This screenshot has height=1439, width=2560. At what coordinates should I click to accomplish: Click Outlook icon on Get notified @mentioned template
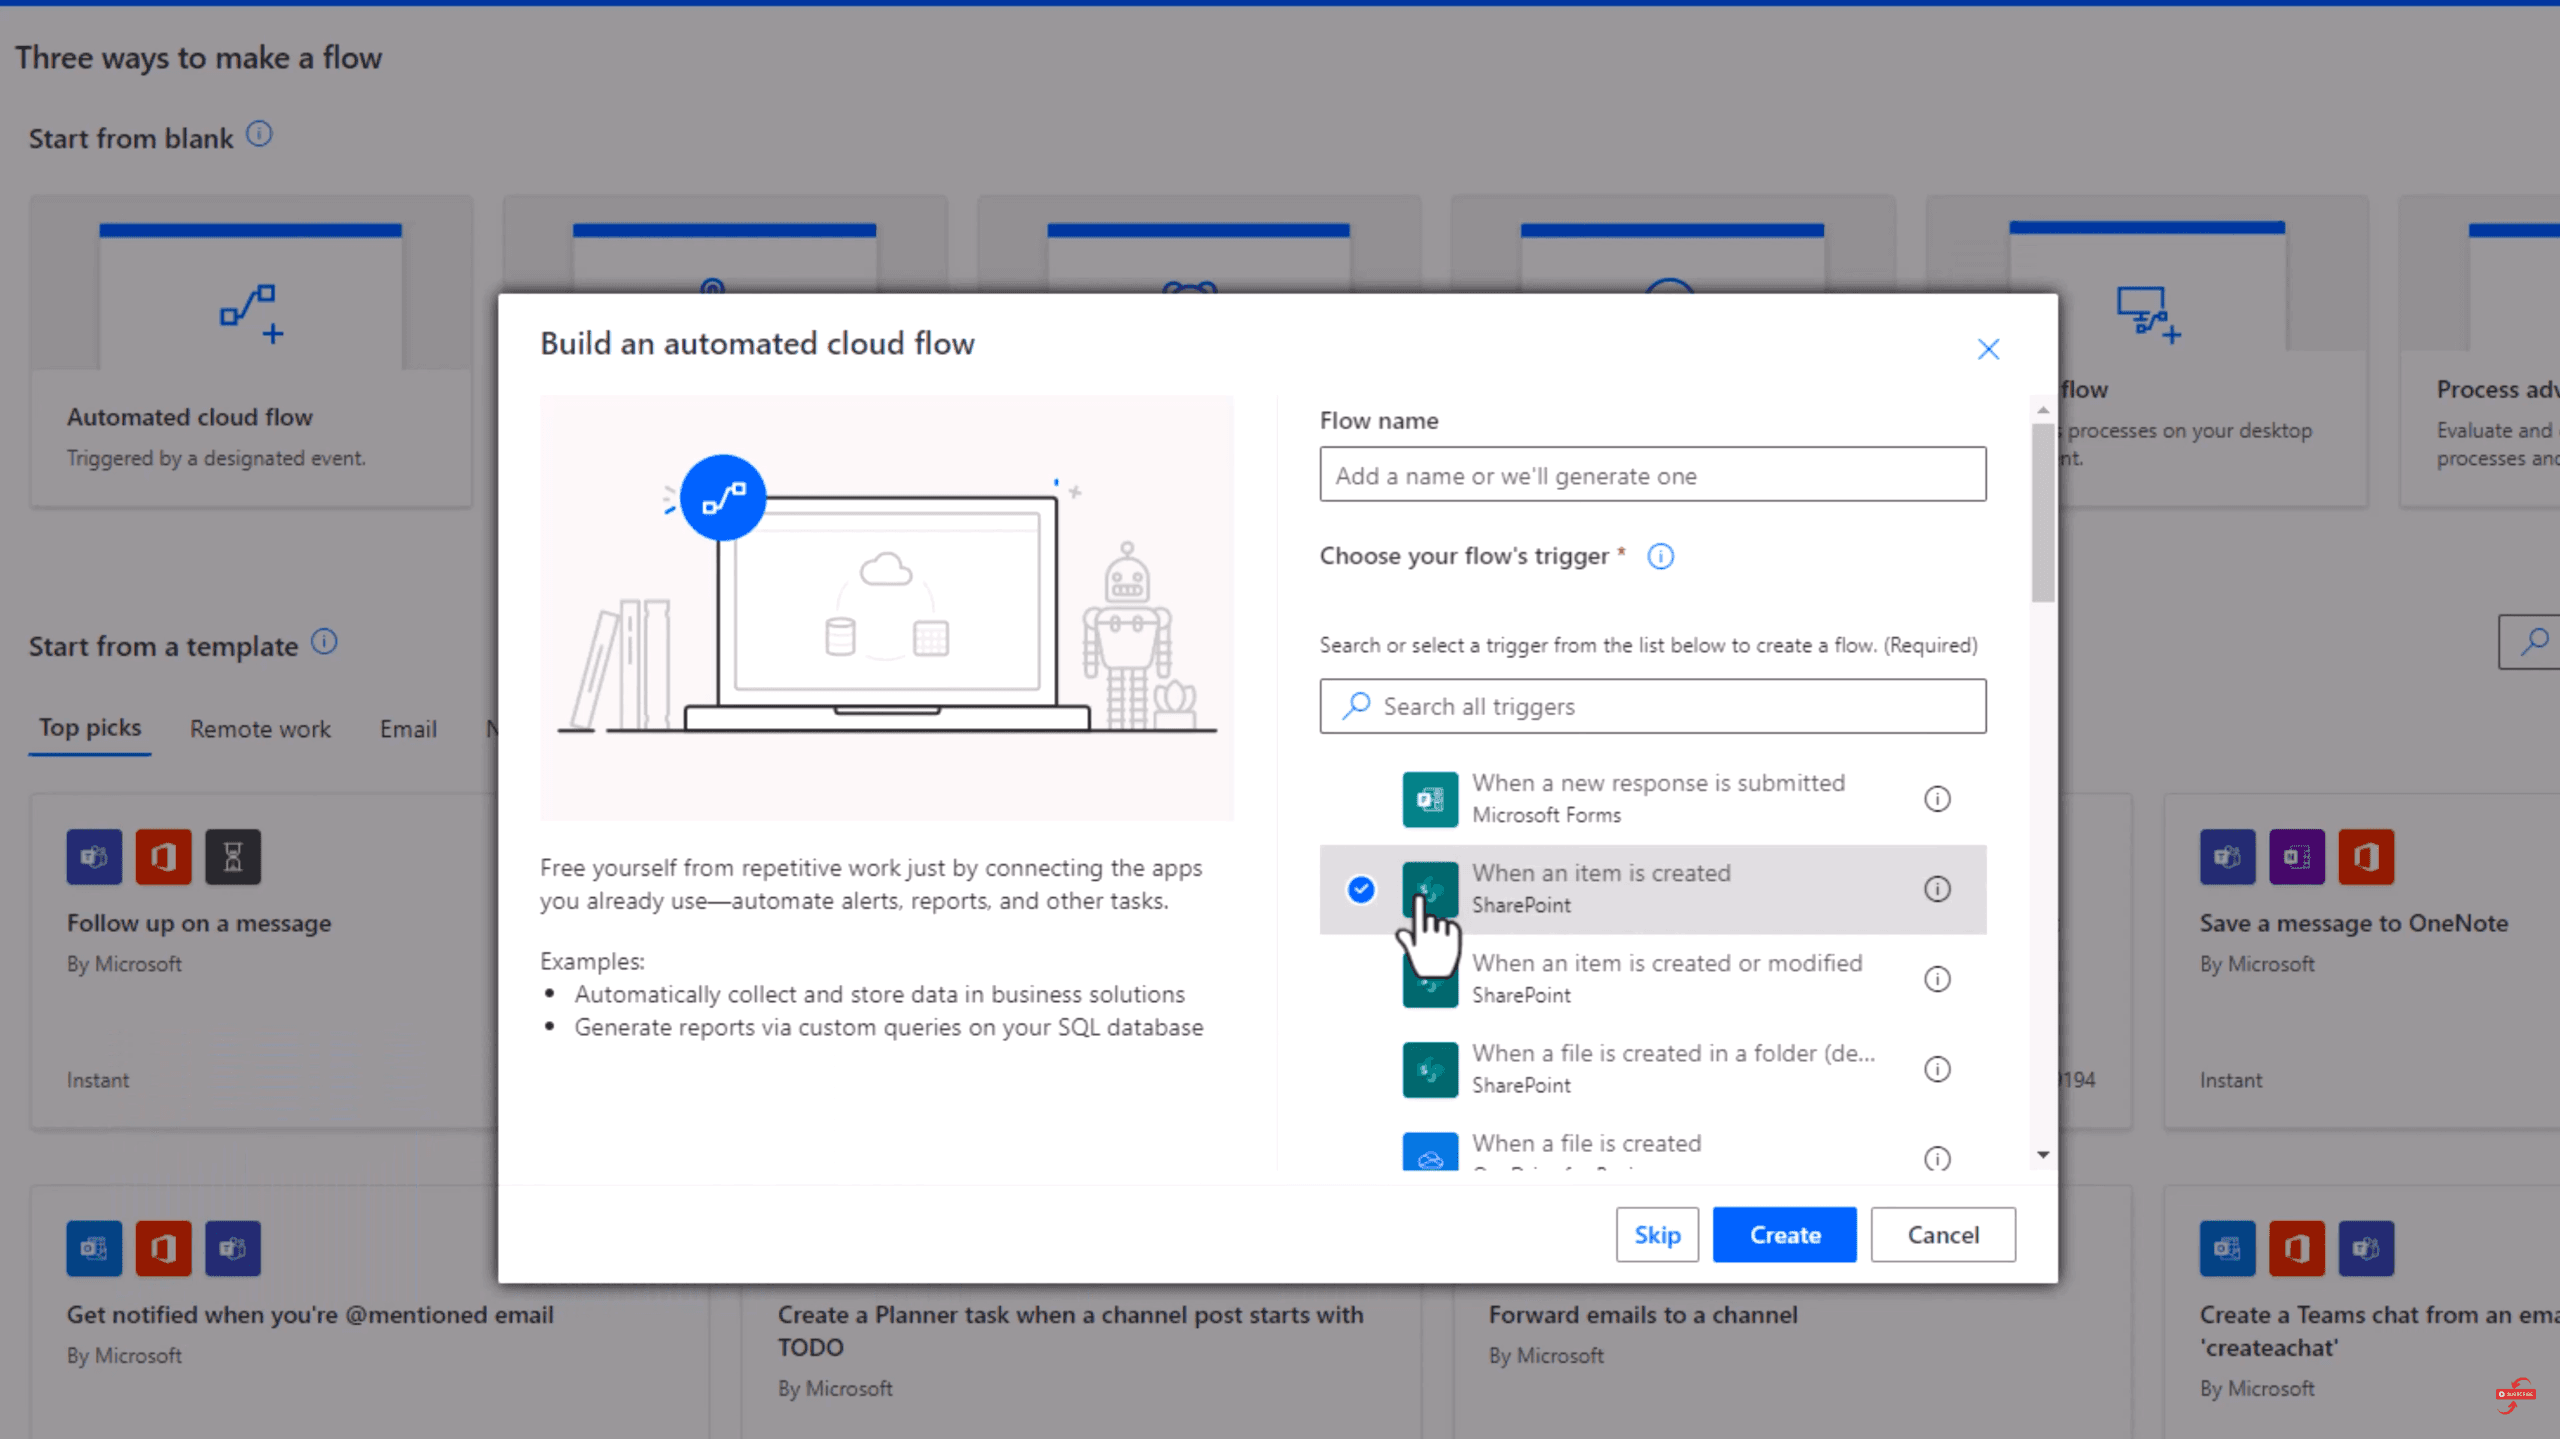pos(94,1248)
